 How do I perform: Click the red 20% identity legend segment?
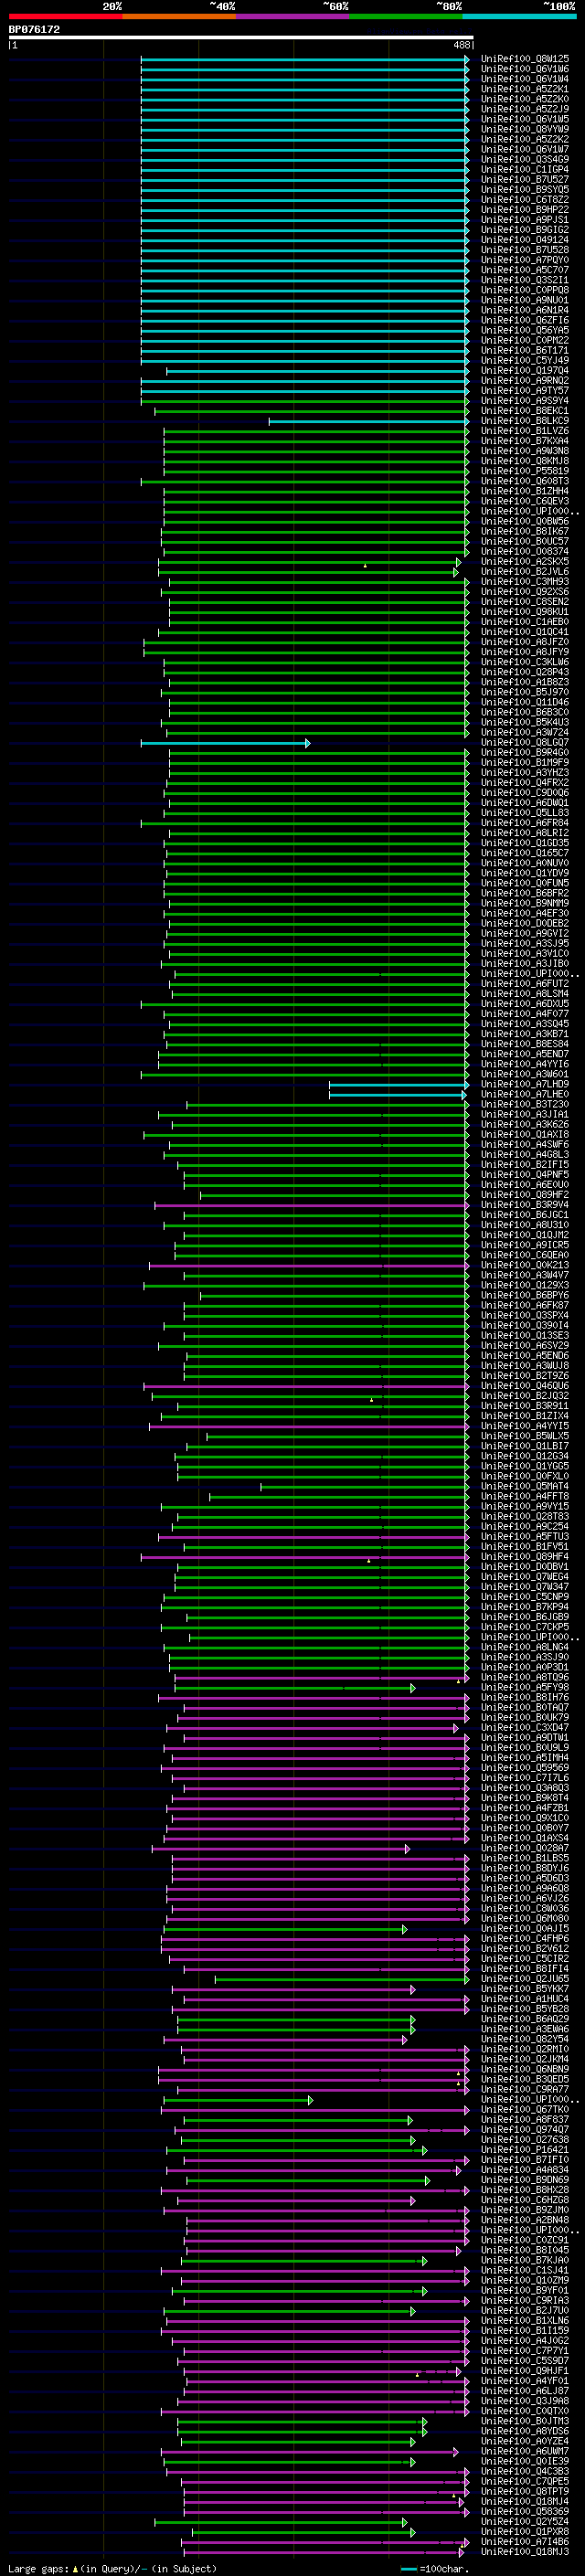(x=65, y=16)
